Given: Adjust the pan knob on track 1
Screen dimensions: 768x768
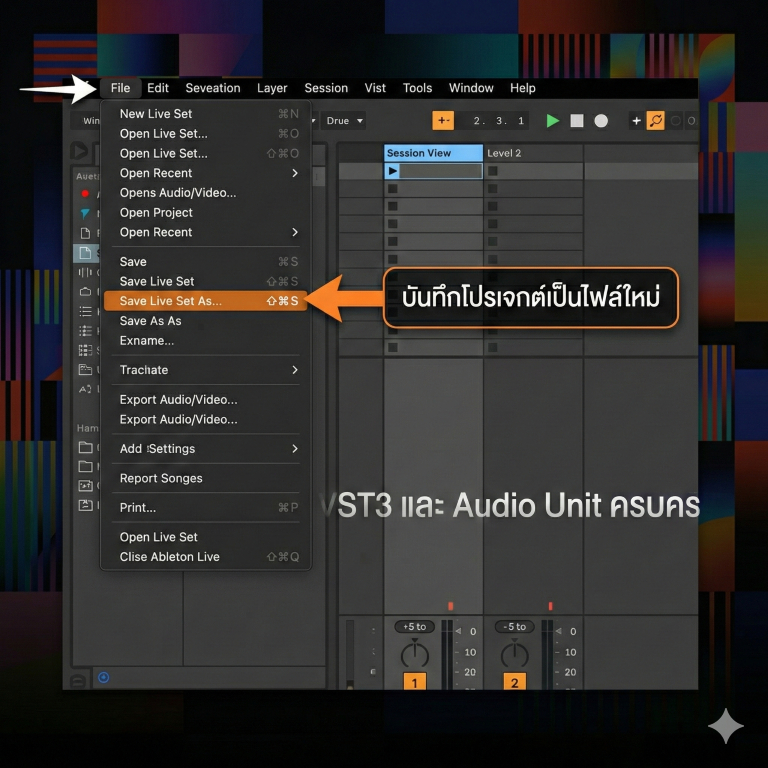Looking at the screenshot, I should (x=415, y=654).
